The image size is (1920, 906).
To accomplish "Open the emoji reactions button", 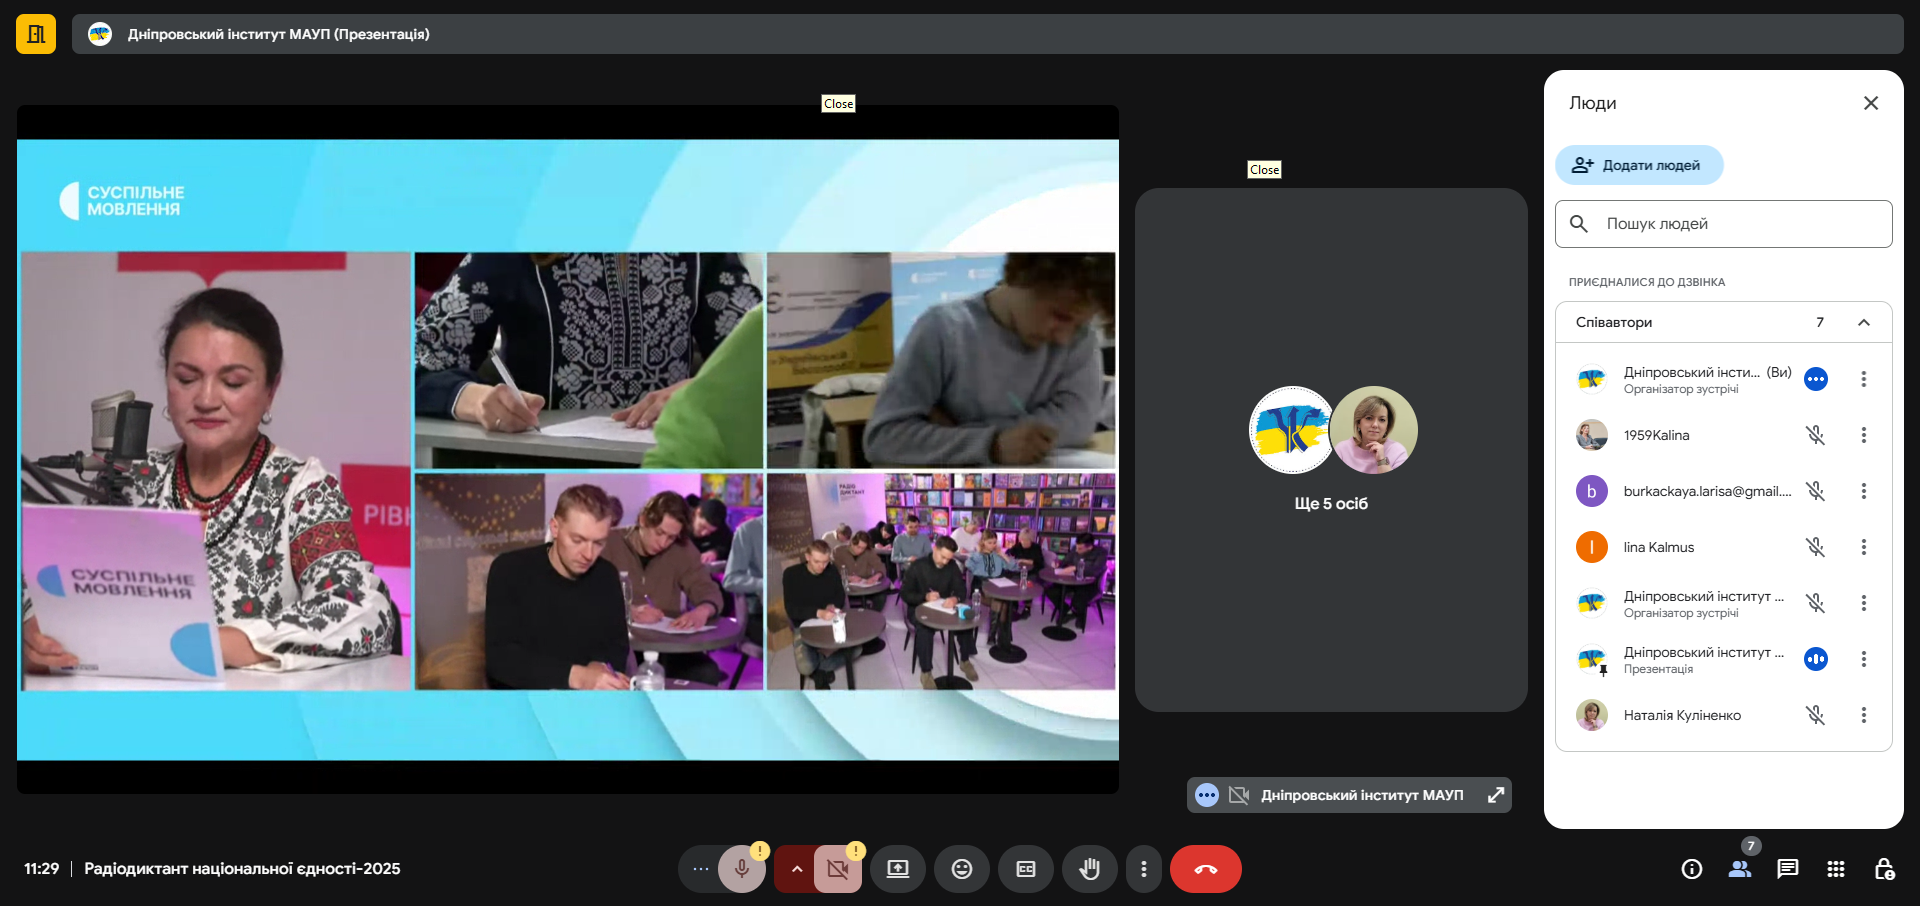I will [x=961, y=869].
